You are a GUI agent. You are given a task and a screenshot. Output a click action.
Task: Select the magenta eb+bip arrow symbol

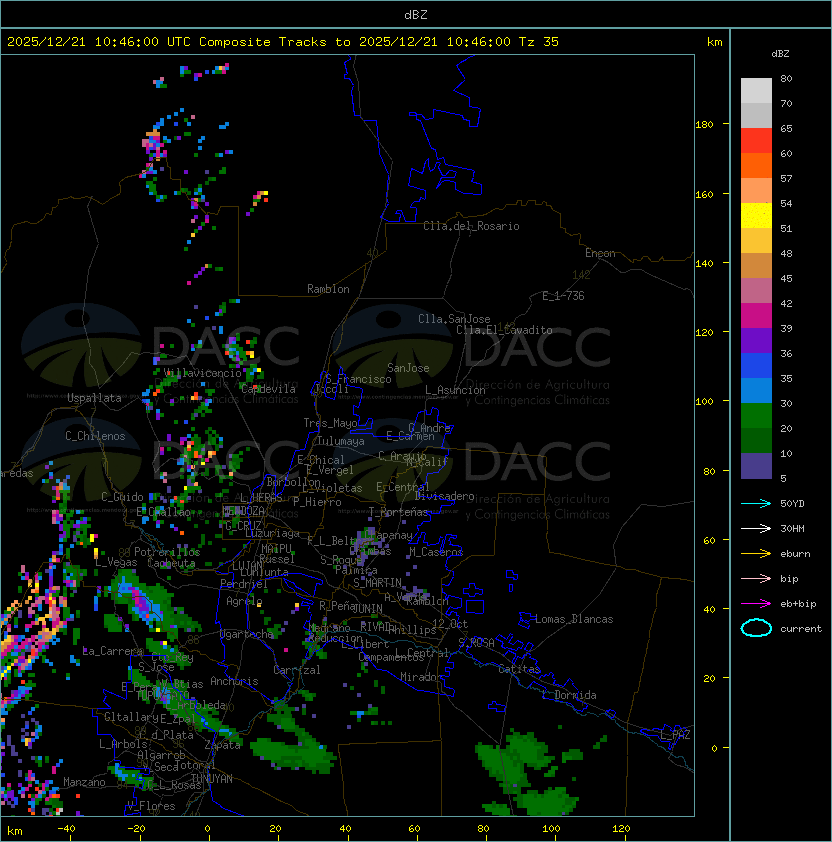[x=756, y=604]
